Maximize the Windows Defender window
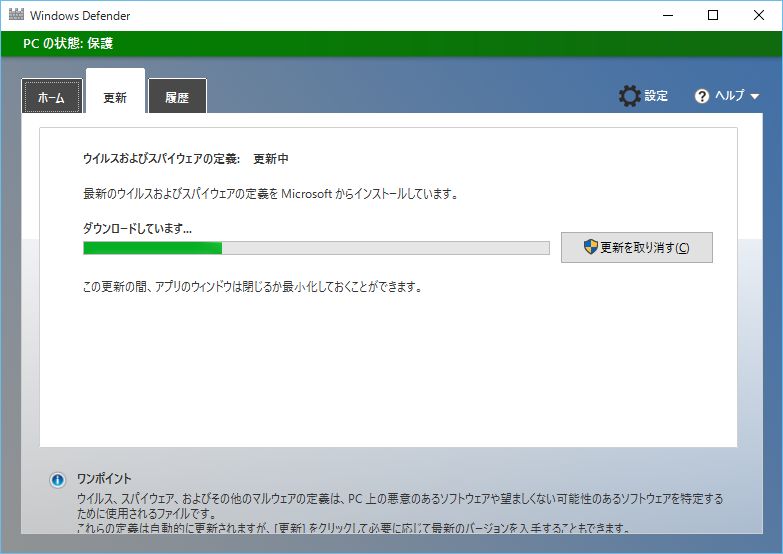 (713, 15)
